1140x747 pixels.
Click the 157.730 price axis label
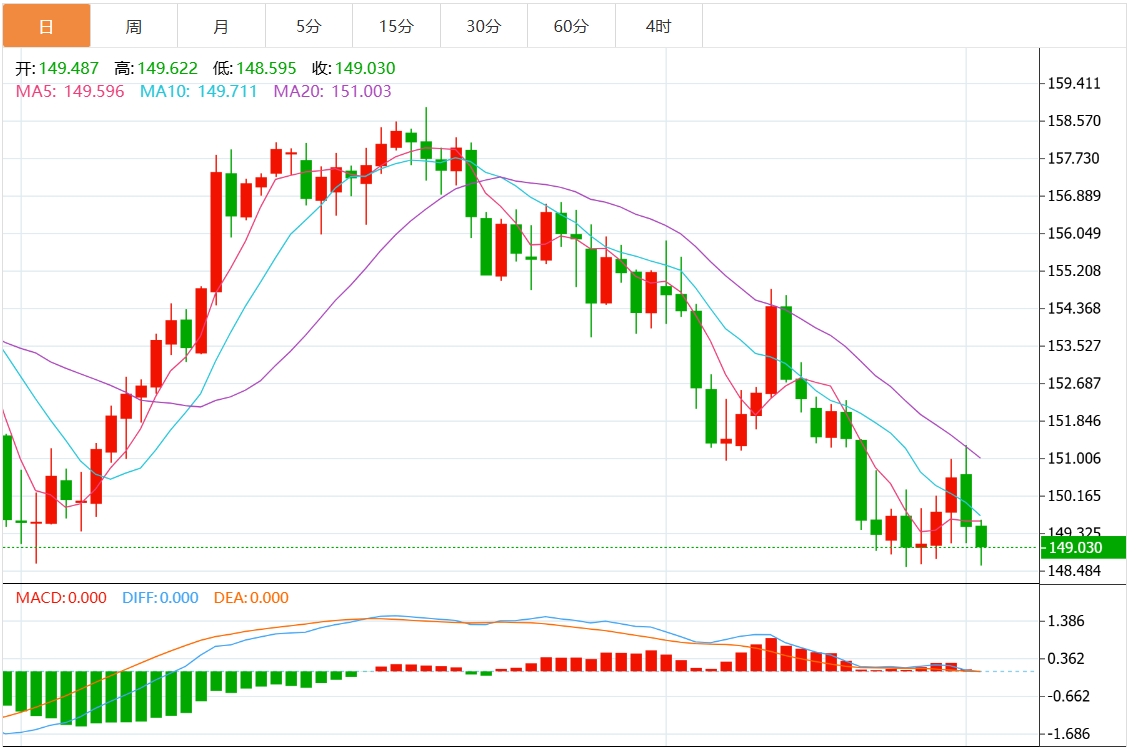pos(1074,159)
